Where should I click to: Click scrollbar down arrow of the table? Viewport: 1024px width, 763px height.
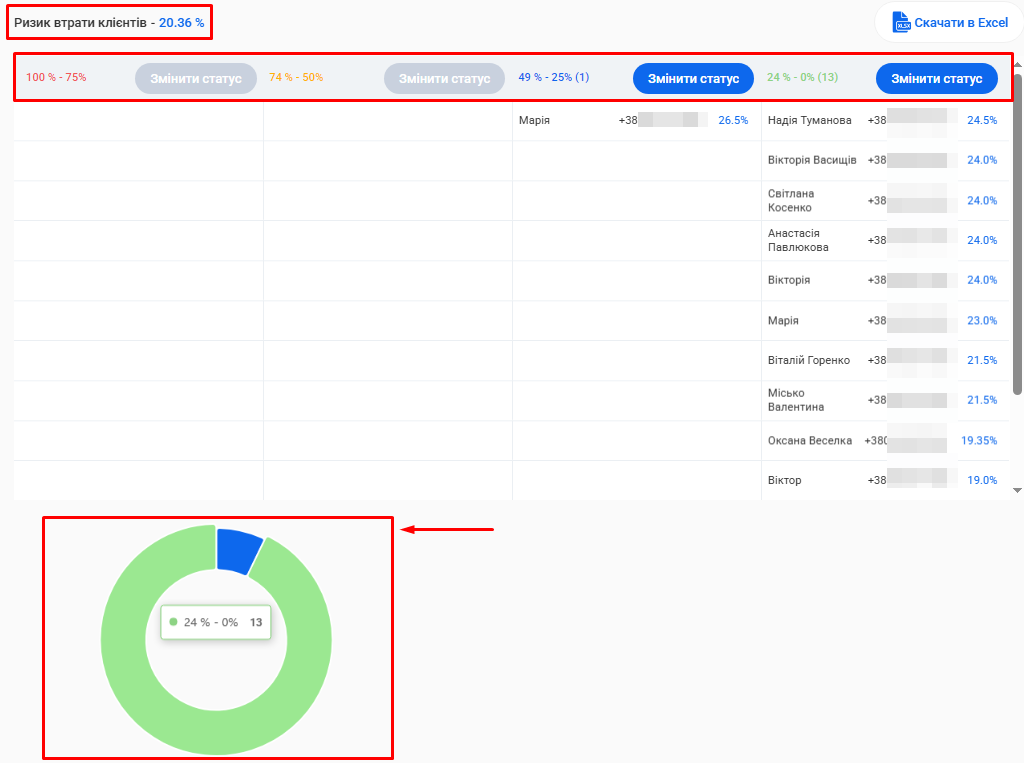coord(1017,490)
